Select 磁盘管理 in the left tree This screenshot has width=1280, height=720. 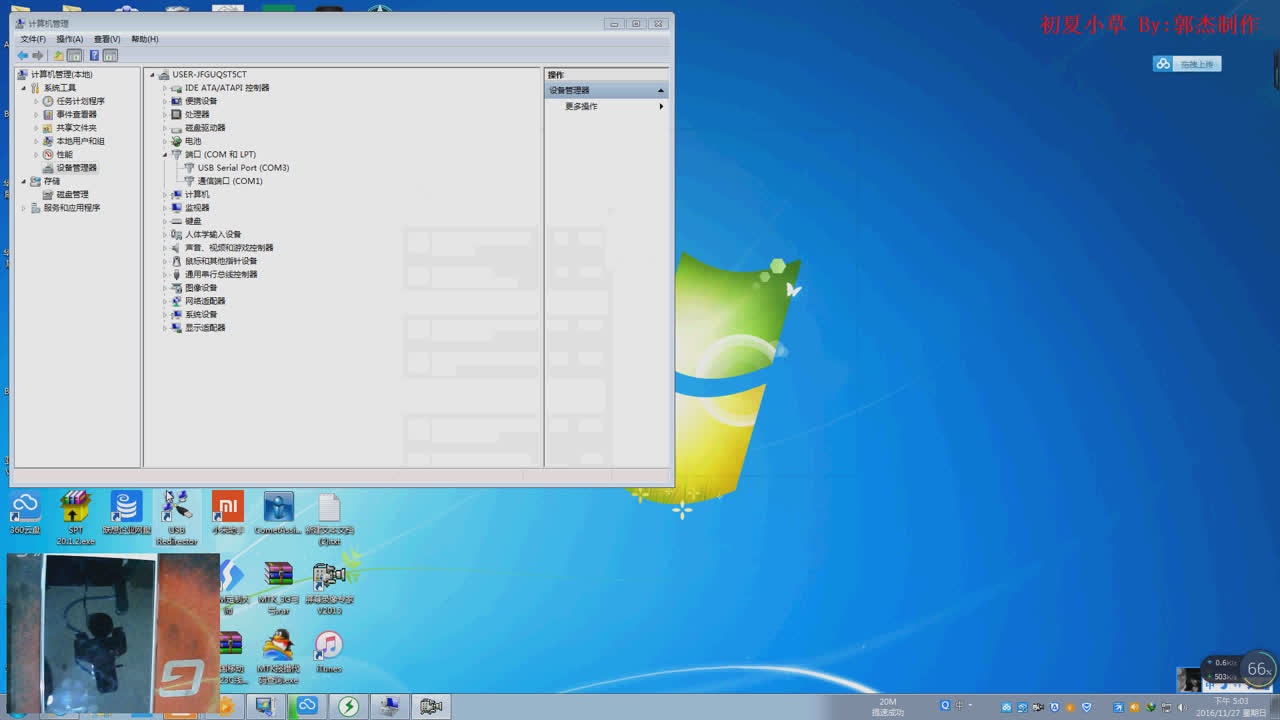(x=72, y=194)
